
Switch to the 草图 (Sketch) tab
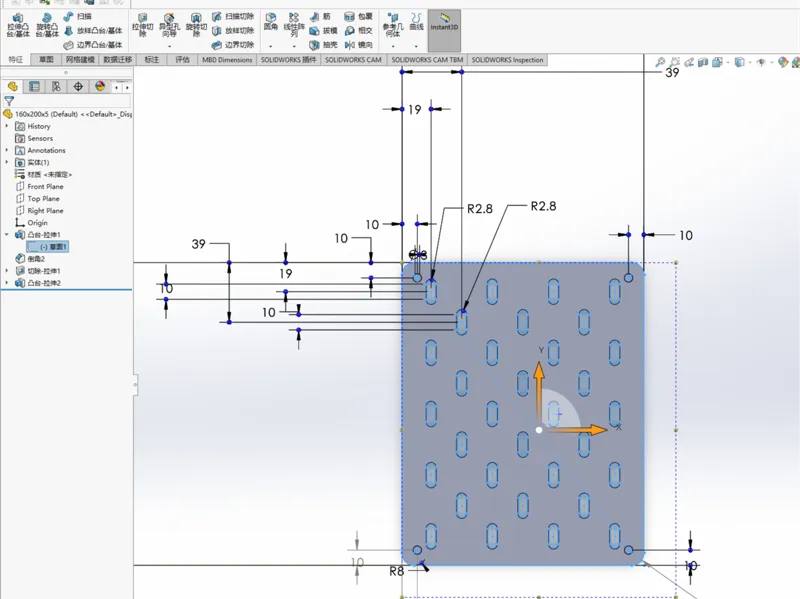pyautogui.click(x=46, y=60)
